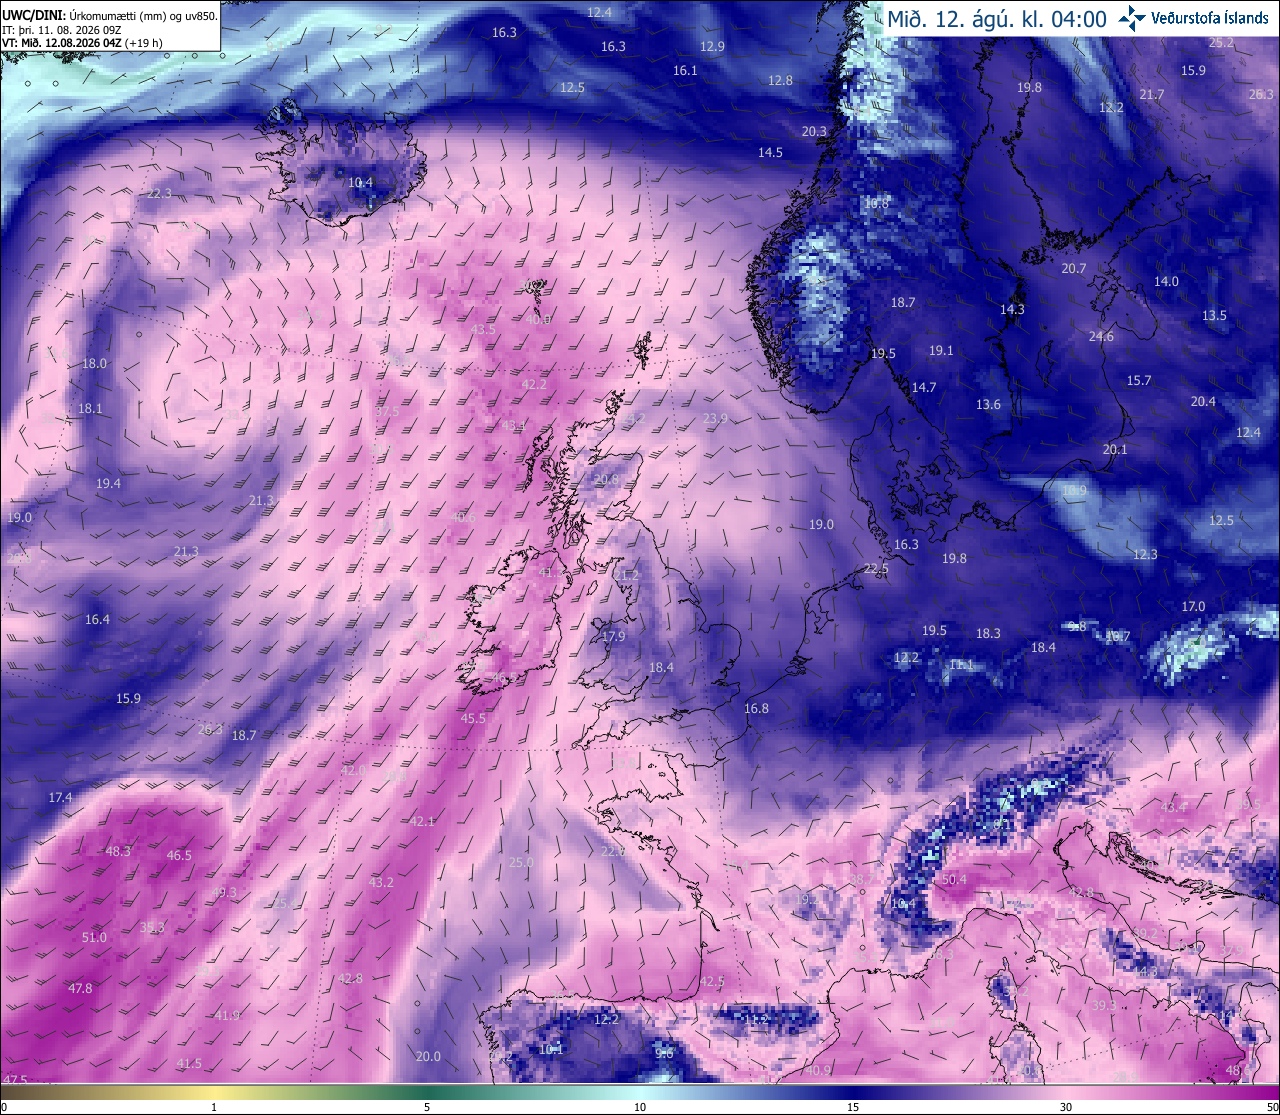Click the 45.5 value south of Ireland
This screenshot has height=1115, width=1280.
pos(473,718)
